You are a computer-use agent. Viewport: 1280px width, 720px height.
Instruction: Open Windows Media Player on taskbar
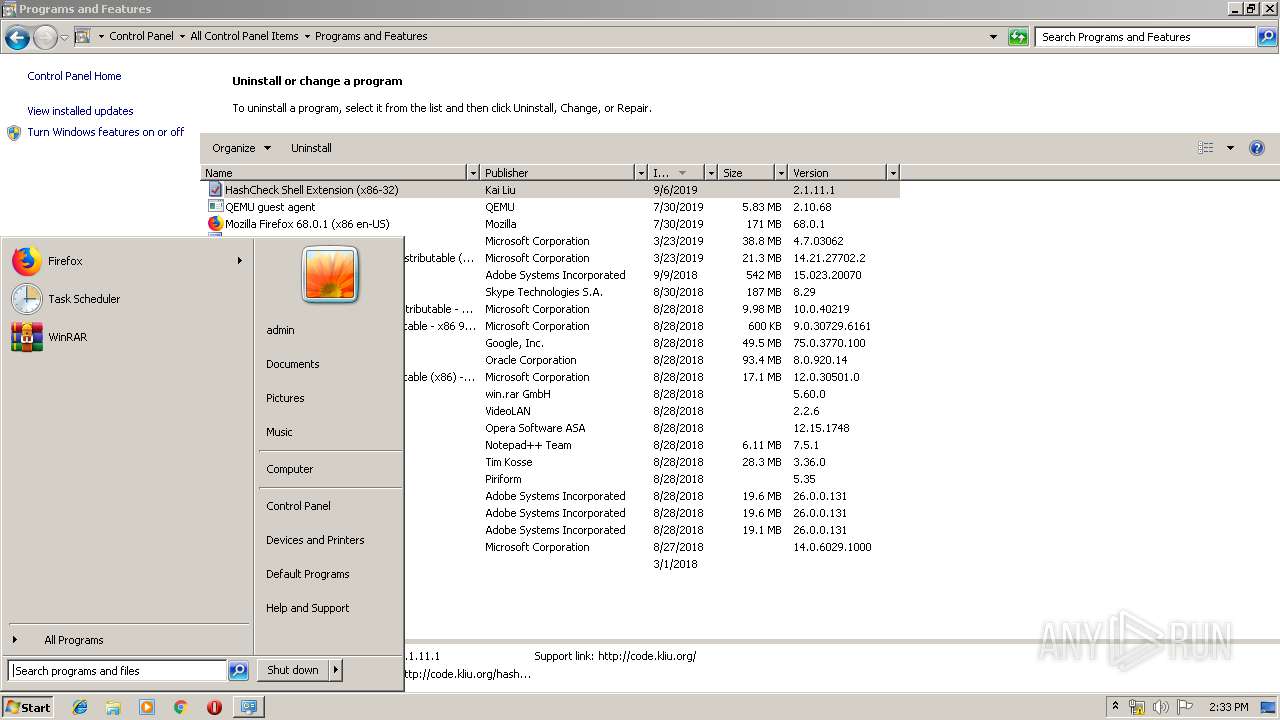(x=147, y=707)
